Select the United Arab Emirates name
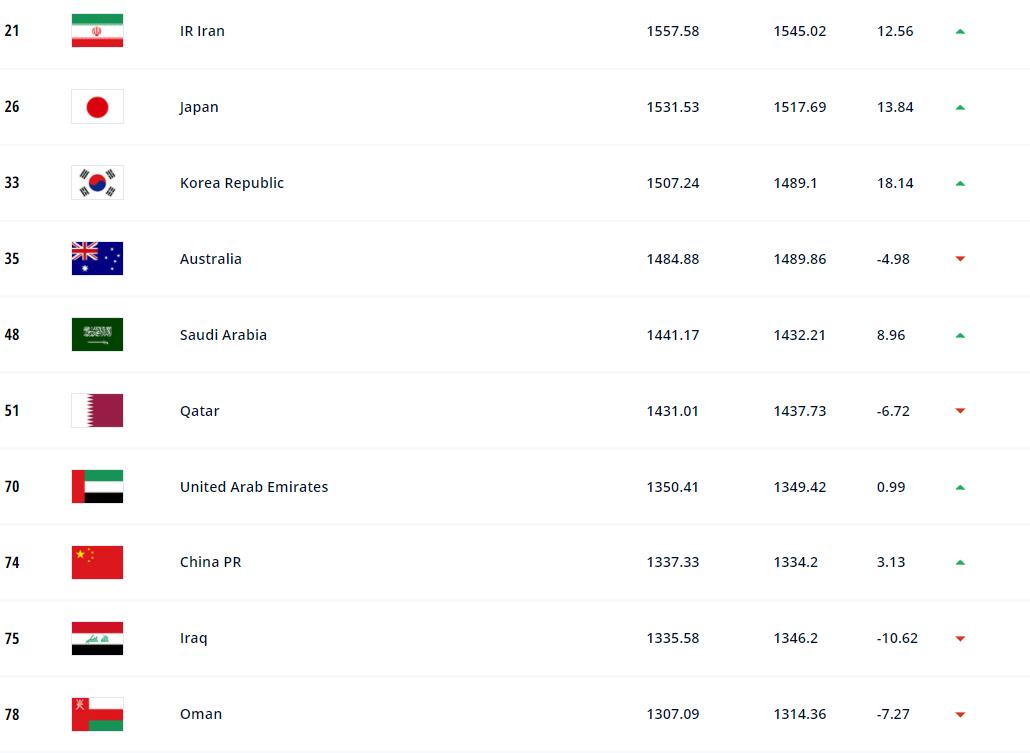1030x753 pixels. 254,487
